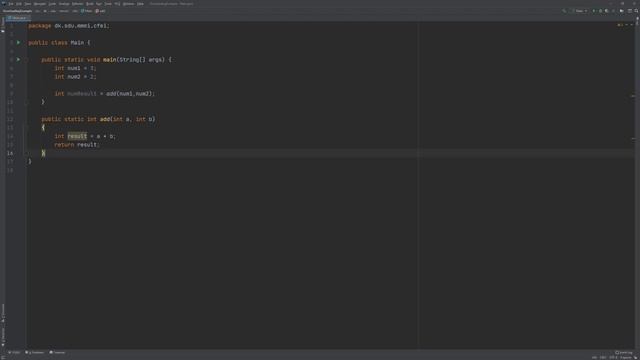Click the add method breadcrumb in navigation bar
Screen dimensions: 640x360
click(101, 11)
